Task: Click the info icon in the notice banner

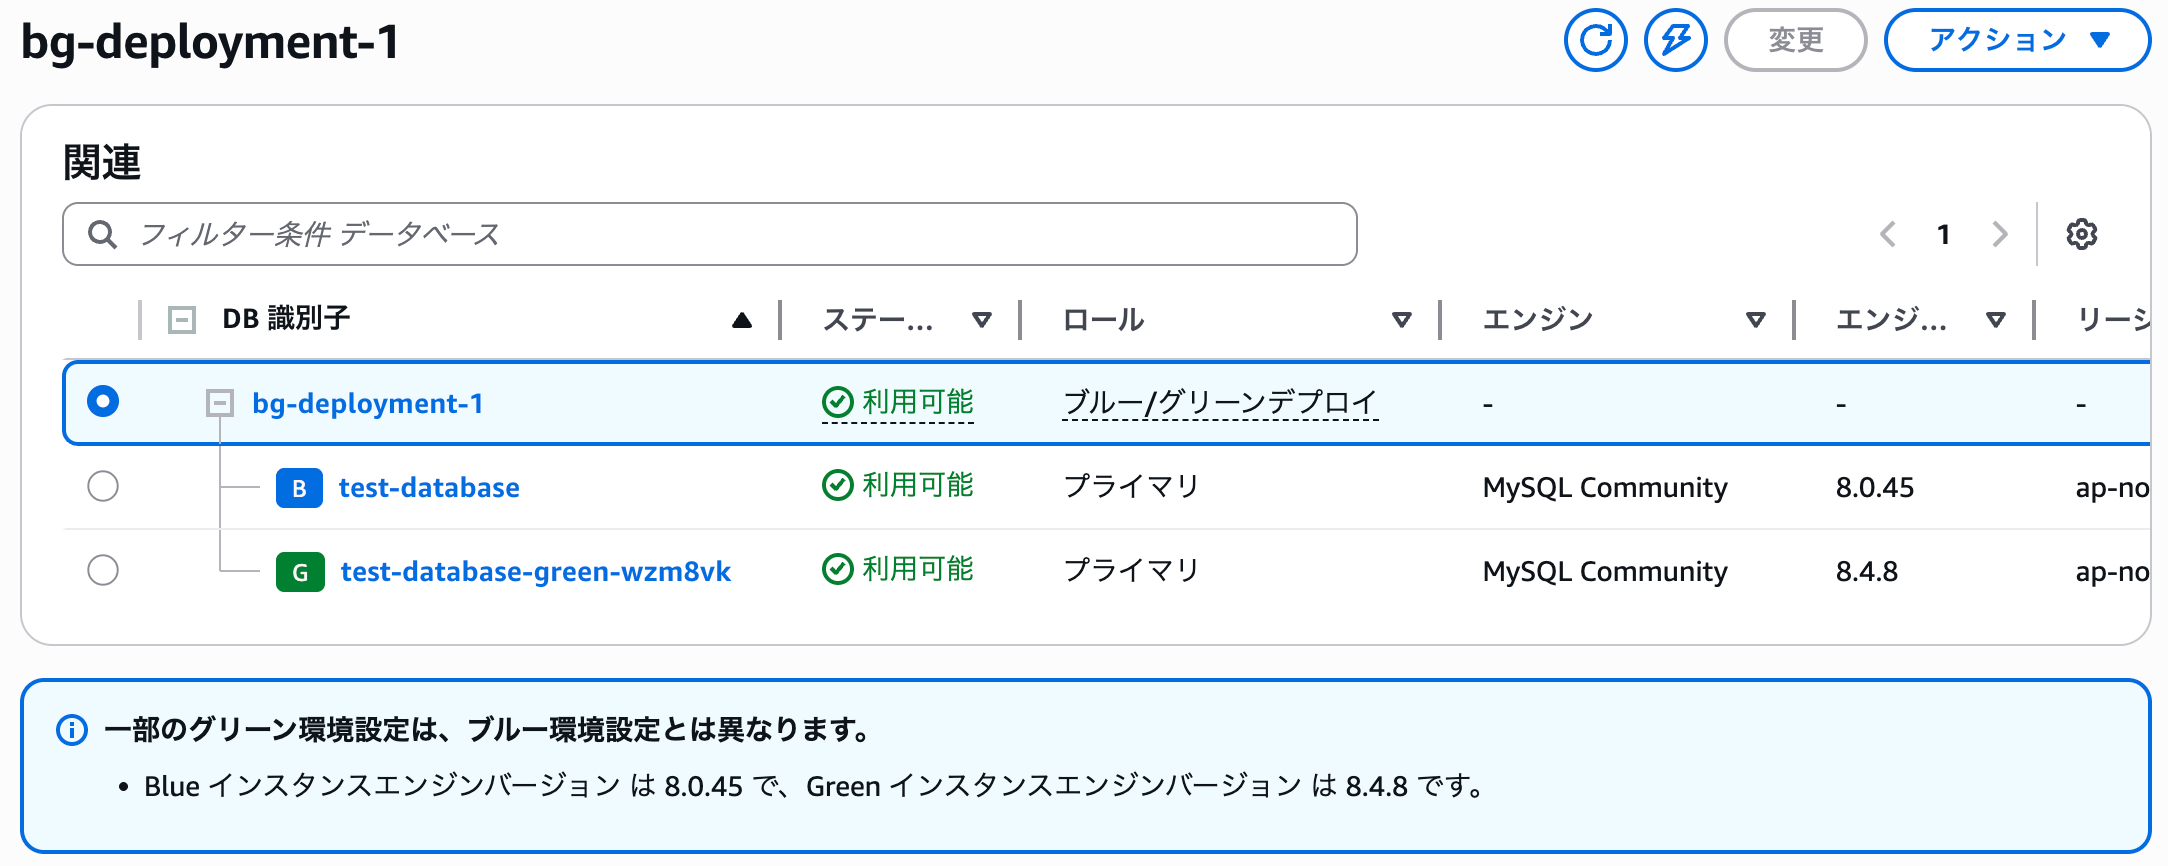Action: click(72, 730)
